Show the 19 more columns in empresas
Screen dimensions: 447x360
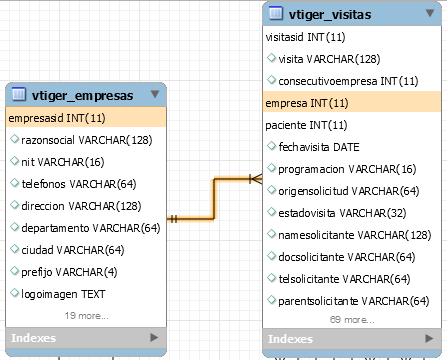pos(87,316)
